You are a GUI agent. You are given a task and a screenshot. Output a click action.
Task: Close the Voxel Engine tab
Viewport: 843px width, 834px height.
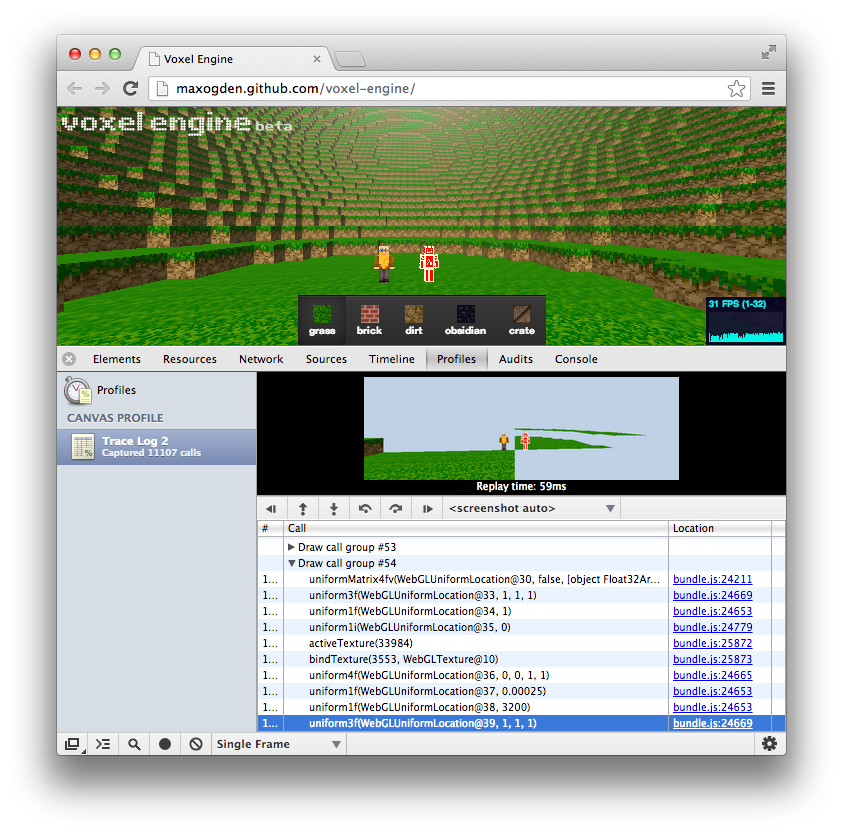pyautogui.click(x=317, y=59)
